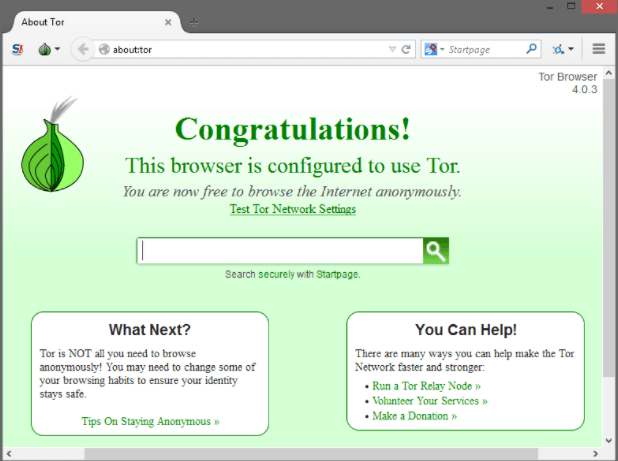This screenshot has height=461, width=618.
Task: Open Volunteer Your Services link
Action: tap(430, 401)
